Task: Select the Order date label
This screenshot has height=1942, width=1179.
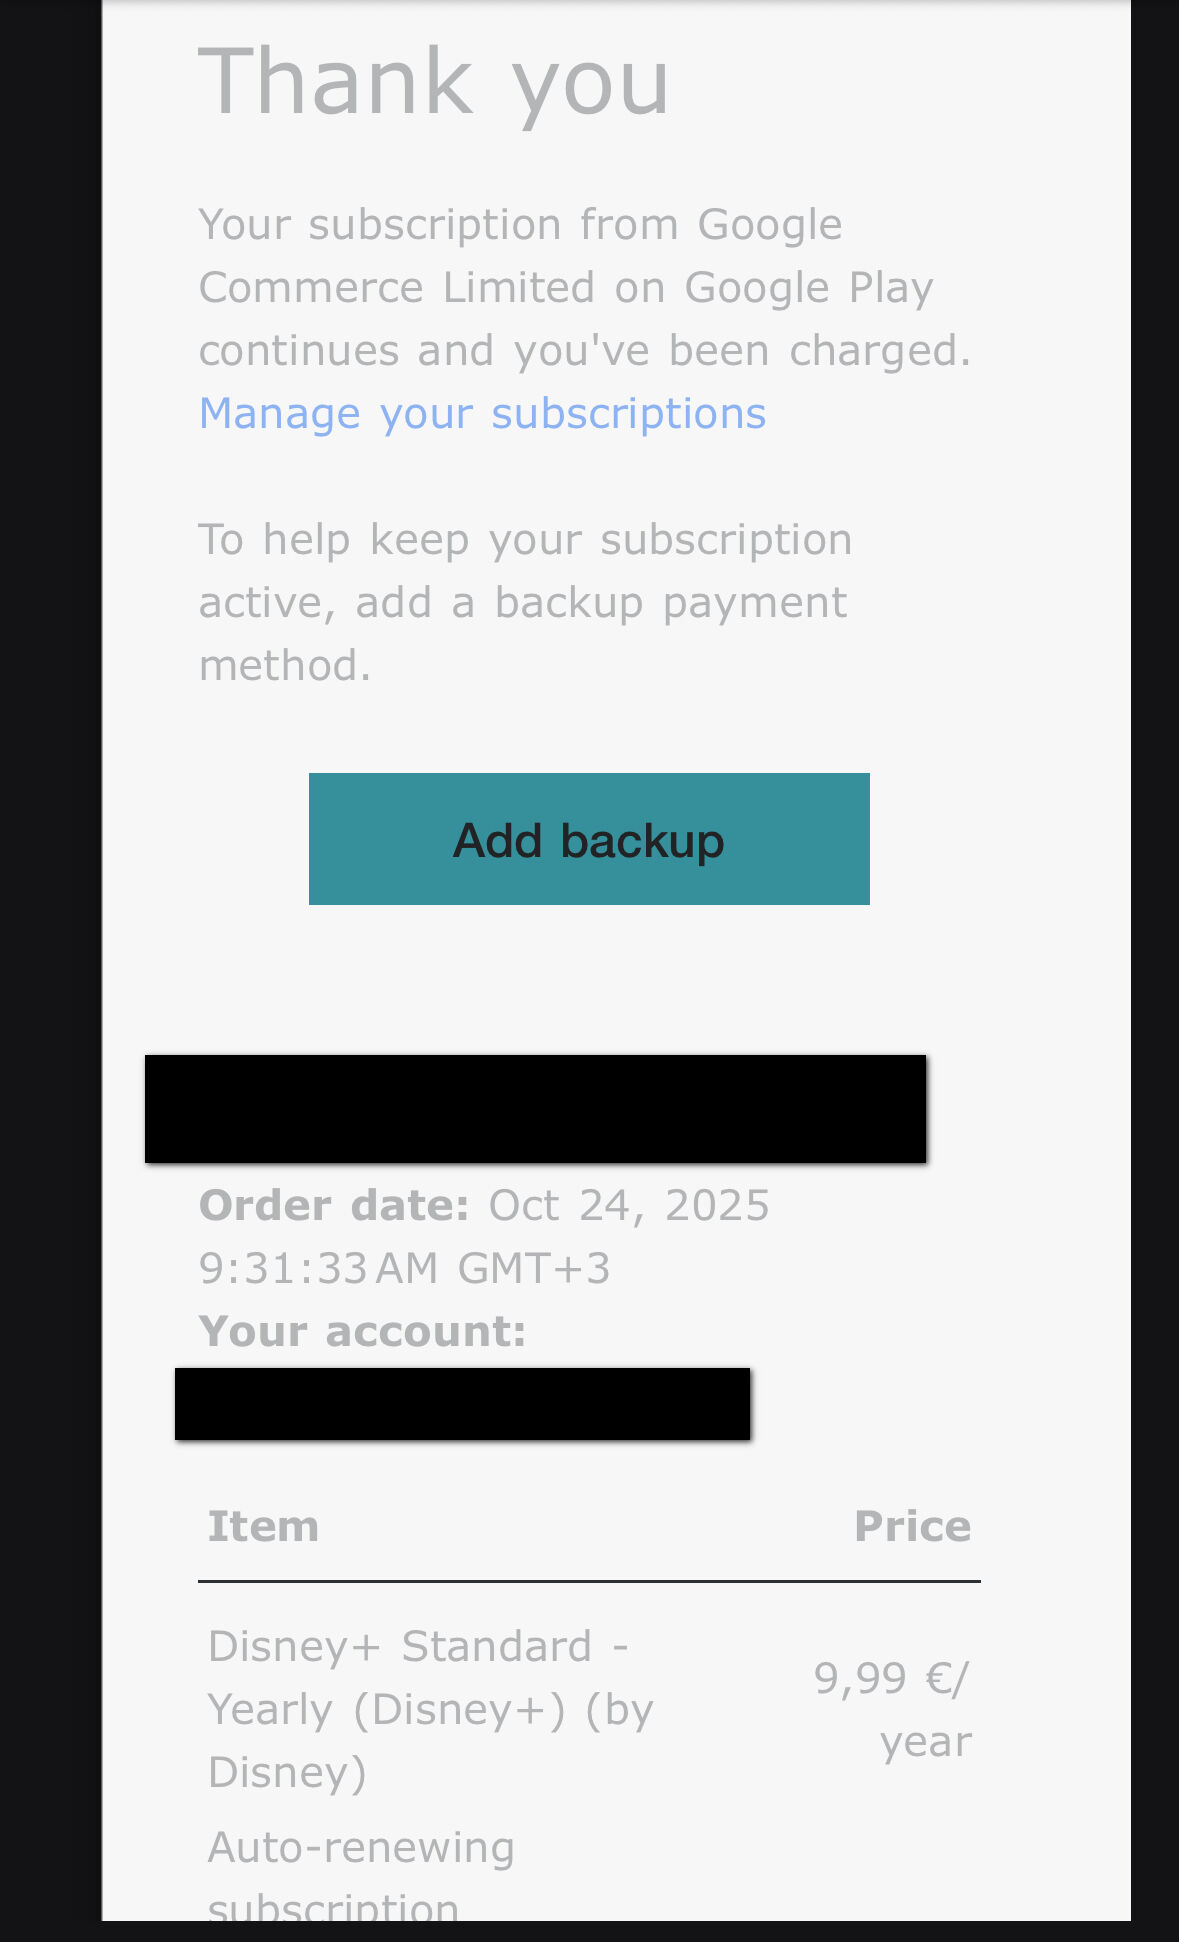Action: (334, 1206)
